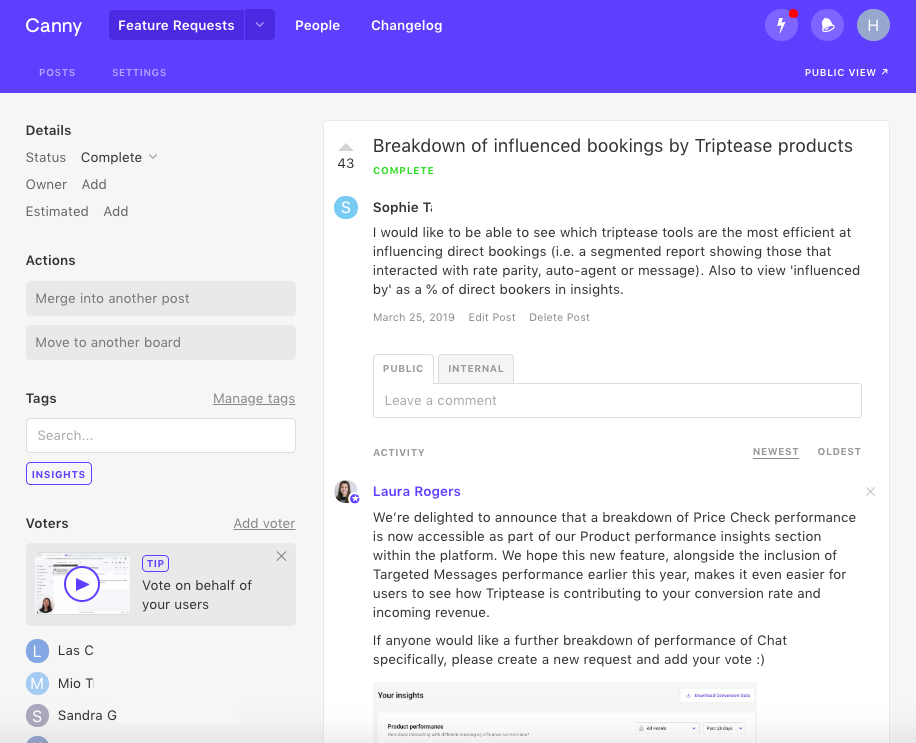
Task: Click the M avatar for Mio T
Action: point(37,683)
